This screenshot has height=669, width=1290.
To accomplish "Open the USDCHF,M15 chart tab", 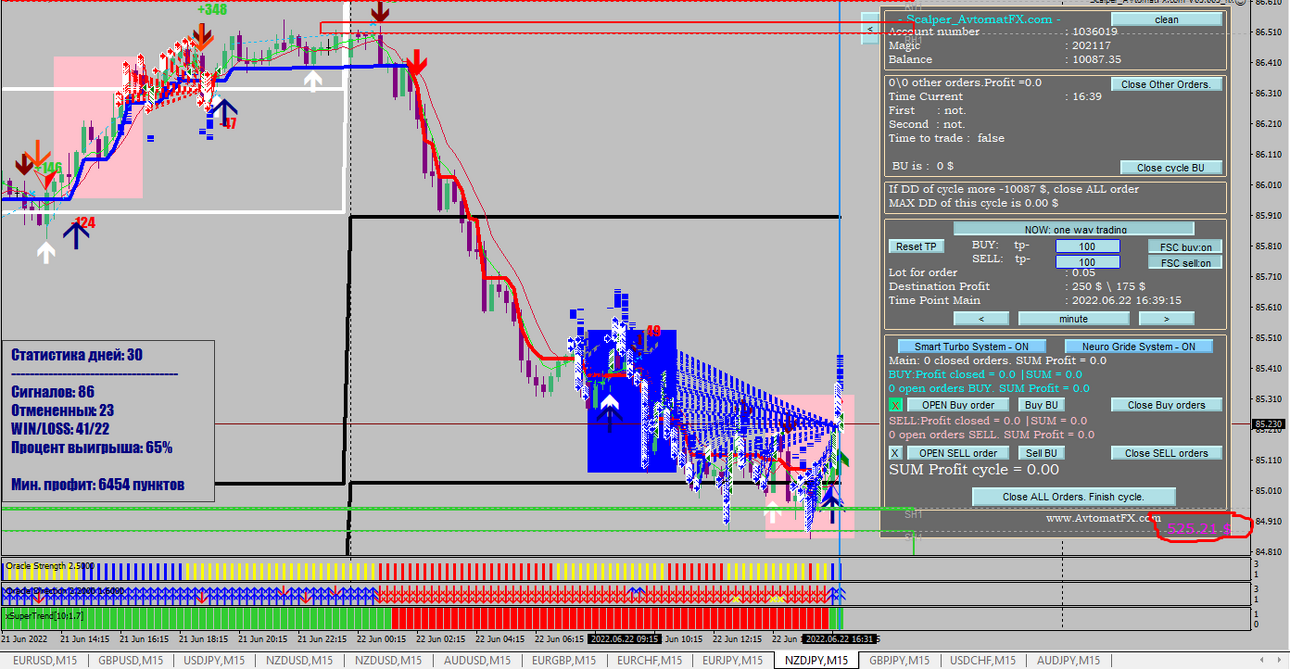I will (x=983, y=660).
